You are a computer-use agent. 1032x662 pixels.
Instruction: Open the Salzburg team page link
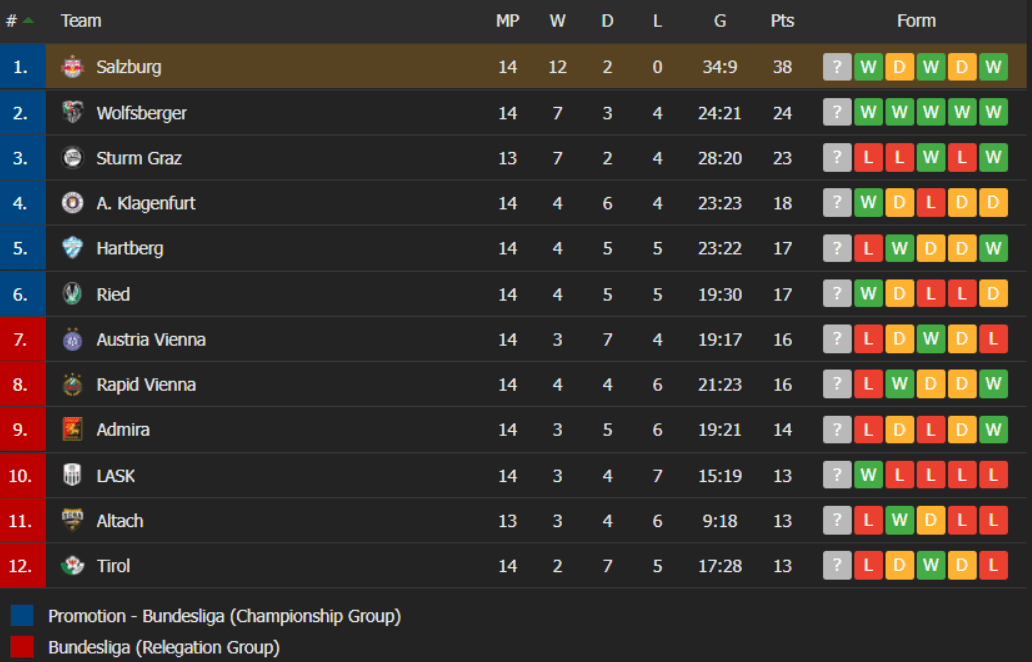click(x=129, y=67)
